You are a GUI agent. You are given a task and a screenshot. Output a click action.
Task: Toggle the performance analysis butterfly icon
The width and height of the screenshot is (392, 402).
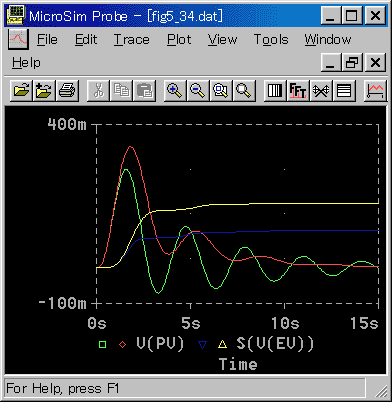(321, 90)
